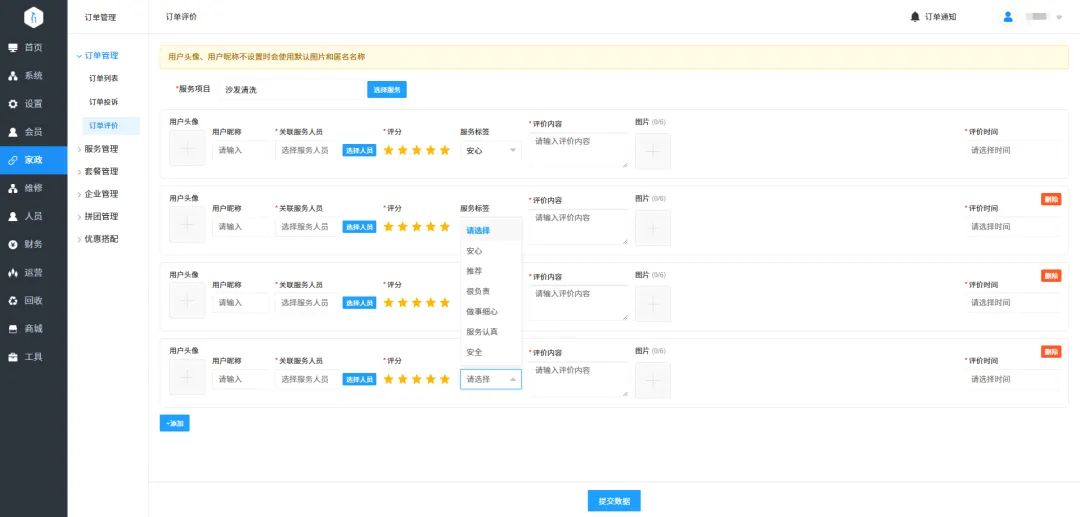Expand the 服务管理 menu group
Viewport: 1080px width, 517px height.
tap(97, 149)
